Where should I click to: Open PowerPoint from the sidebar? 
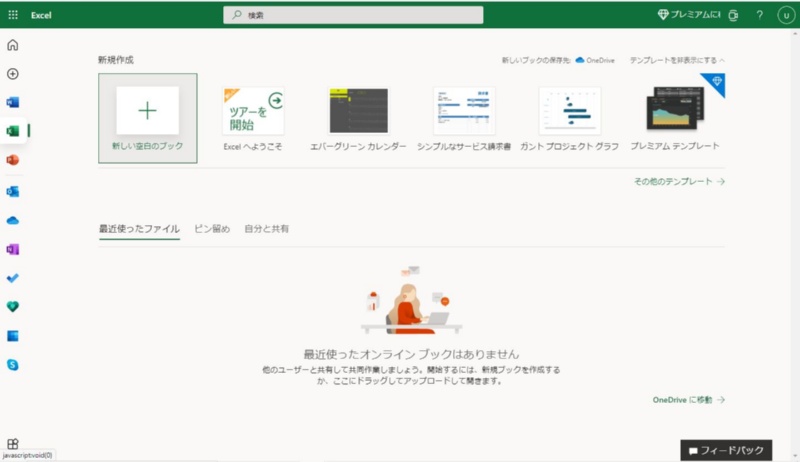click(13, 161)
